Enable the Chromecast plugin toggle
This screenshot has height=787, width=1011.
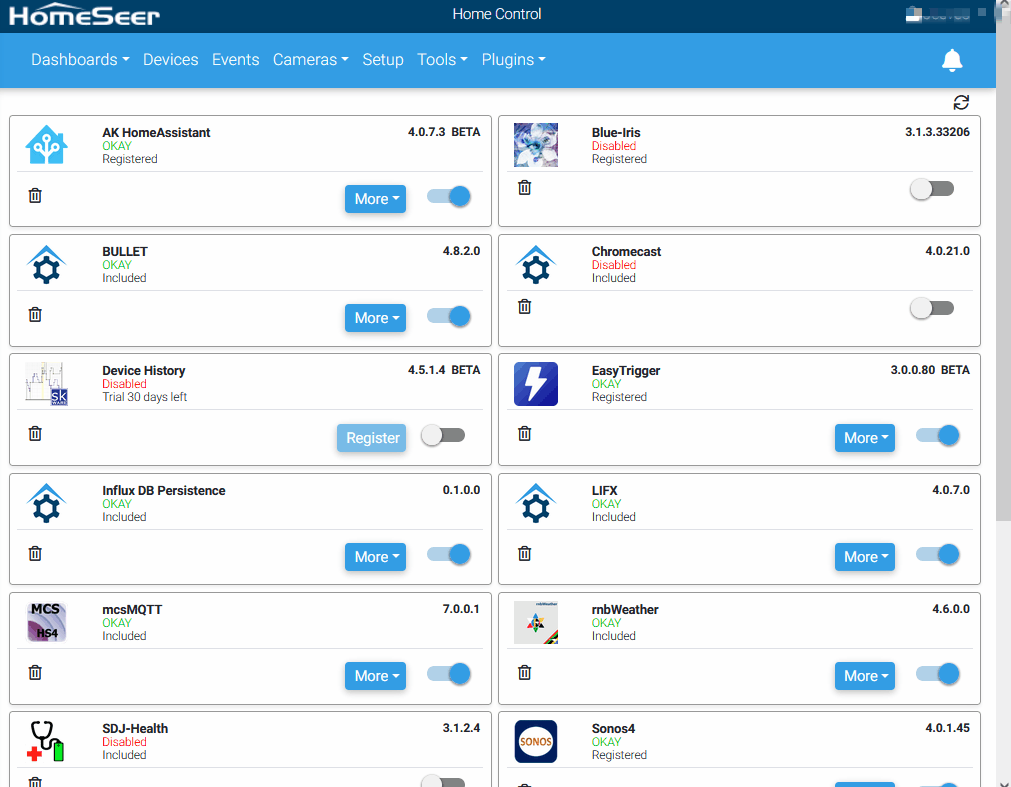(x=932, y=308)
